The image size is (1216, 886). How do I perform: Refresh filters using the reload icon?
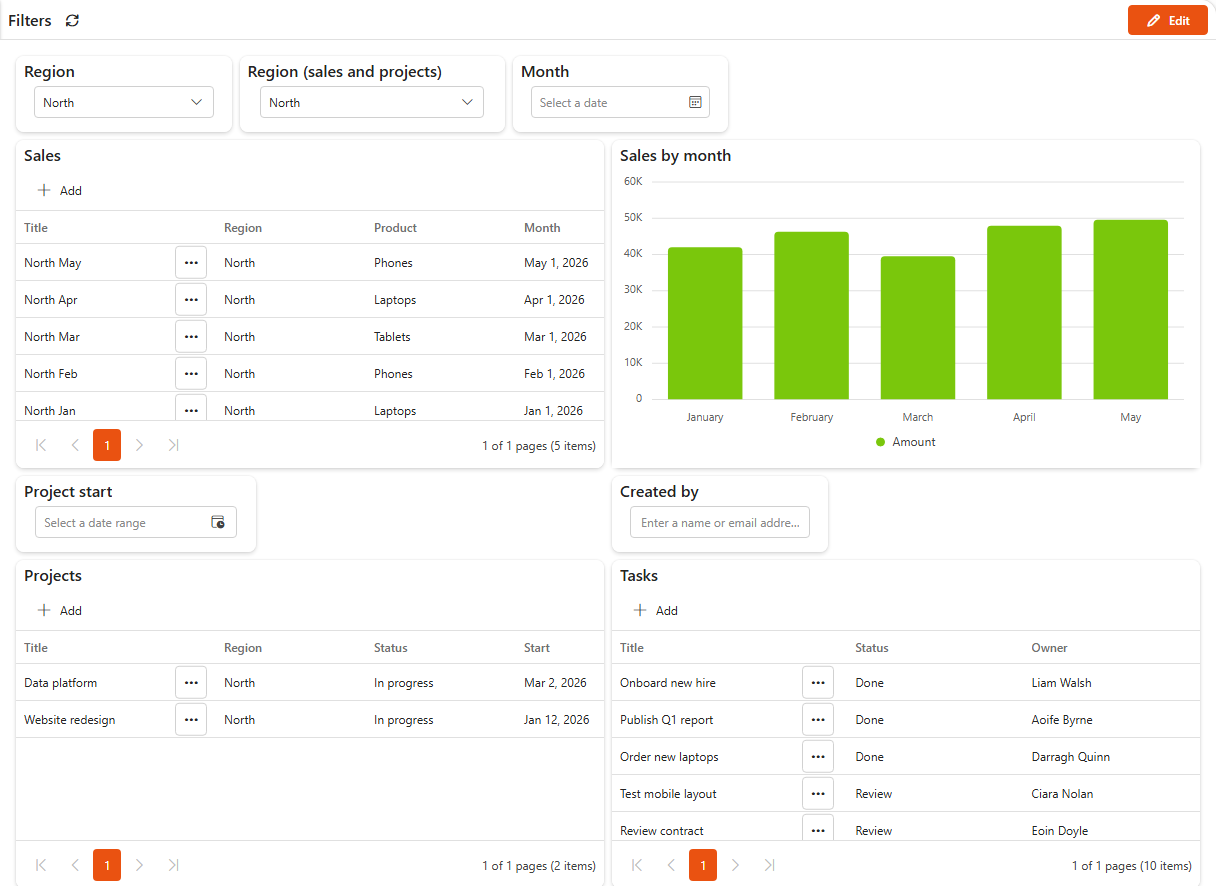72,21
